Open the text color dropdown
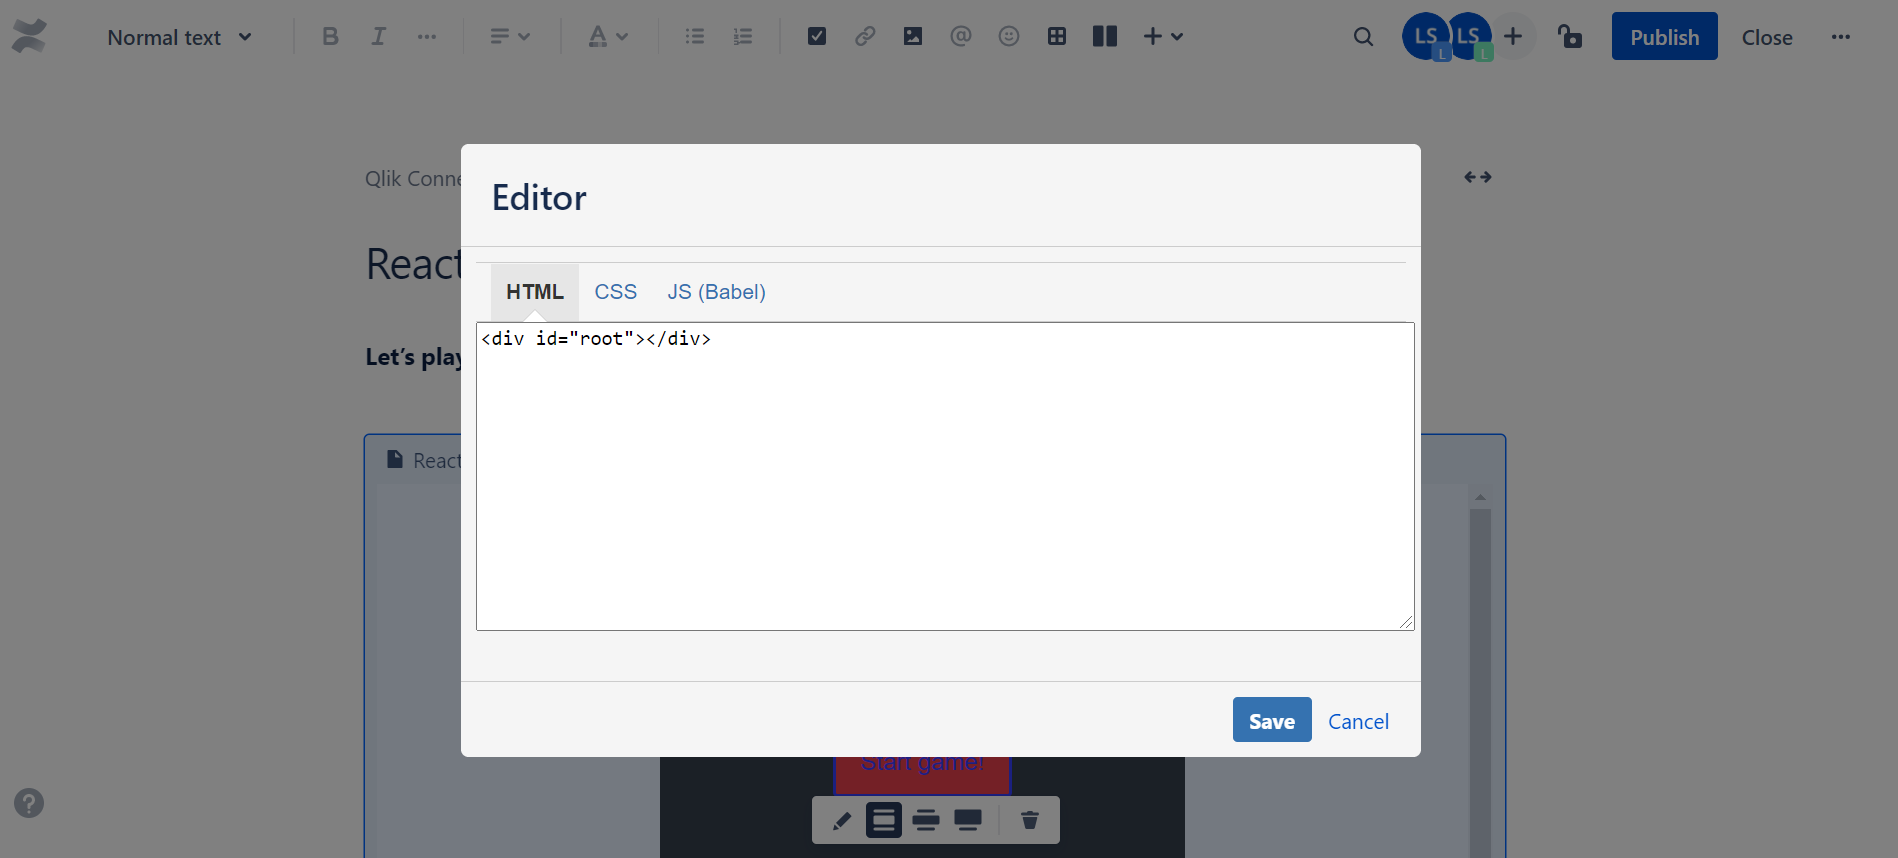Viewport: 1898px width, 858px height. (607, 37)
